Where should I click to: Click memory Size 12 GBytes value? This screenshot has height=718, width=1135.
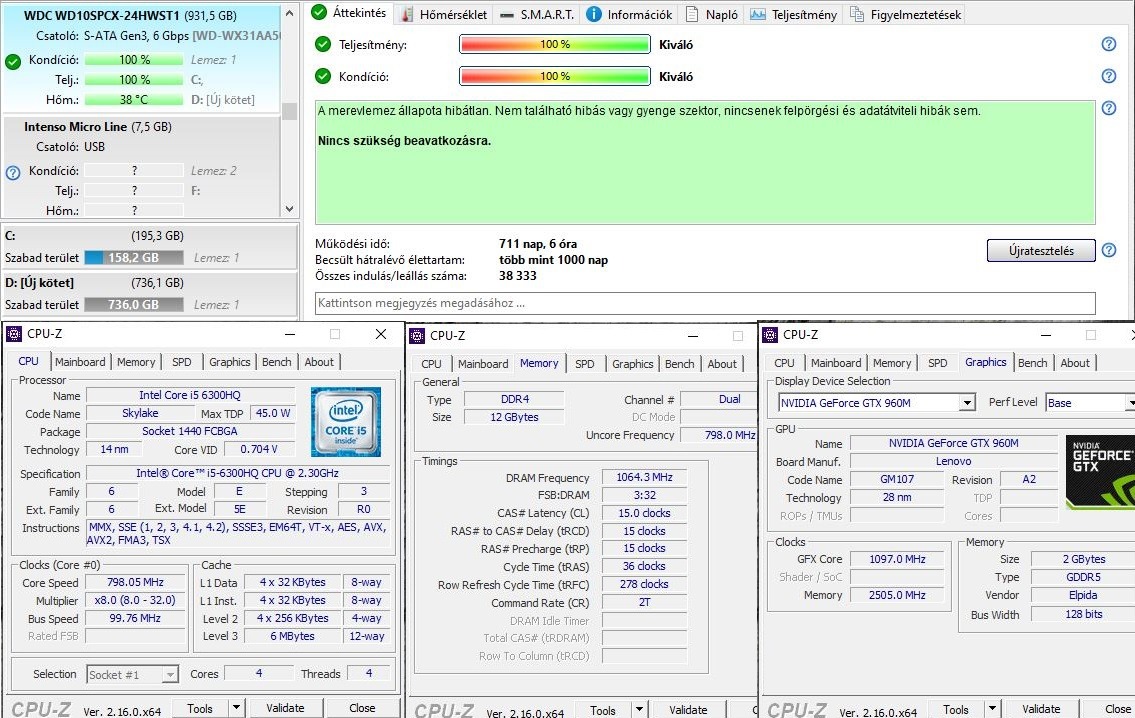coord(514,417)
